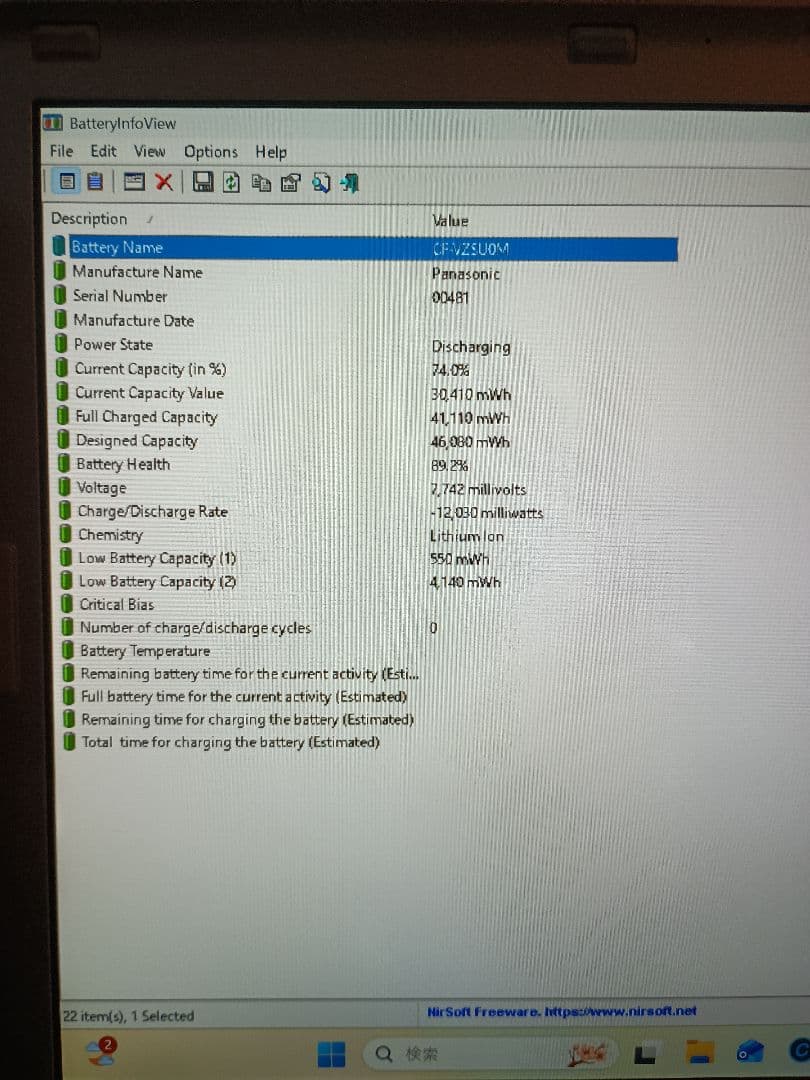Click the clipboard report toolbar icon
810x1080 pixels.
(95, 182)
